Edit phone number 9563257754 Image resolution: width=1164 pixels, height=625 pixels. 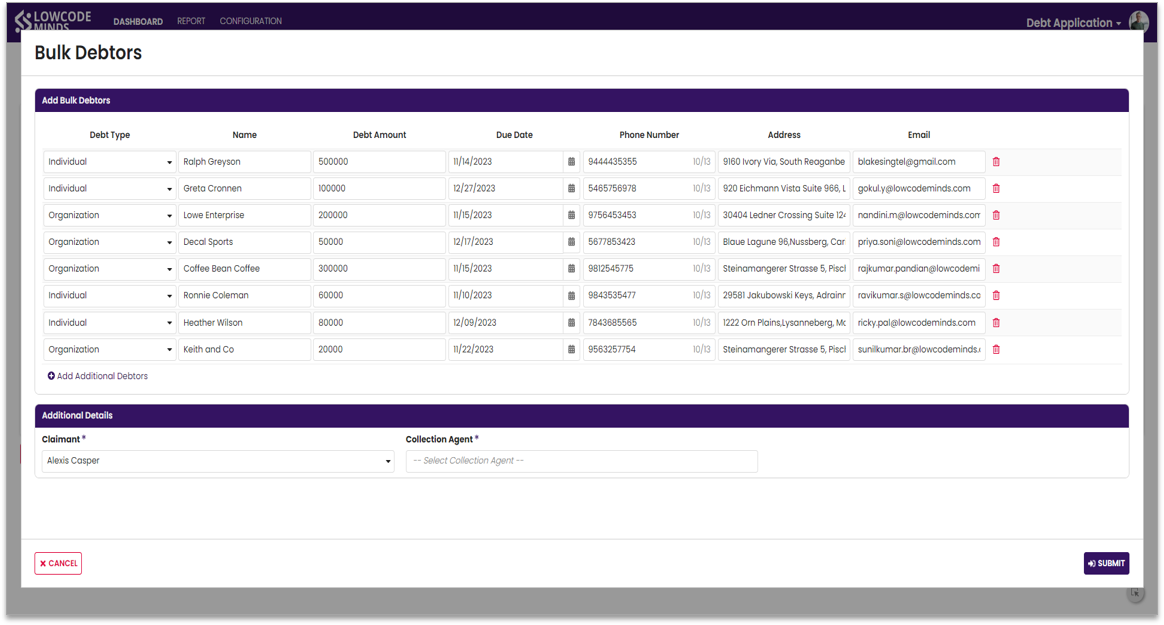649,350
